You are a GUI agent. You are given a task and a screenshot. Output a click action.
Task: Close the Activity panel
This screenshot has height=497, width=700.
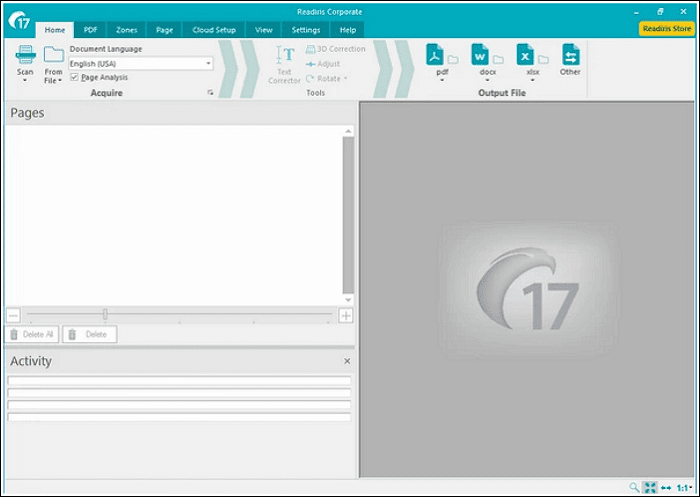click(x=347, y=361)
